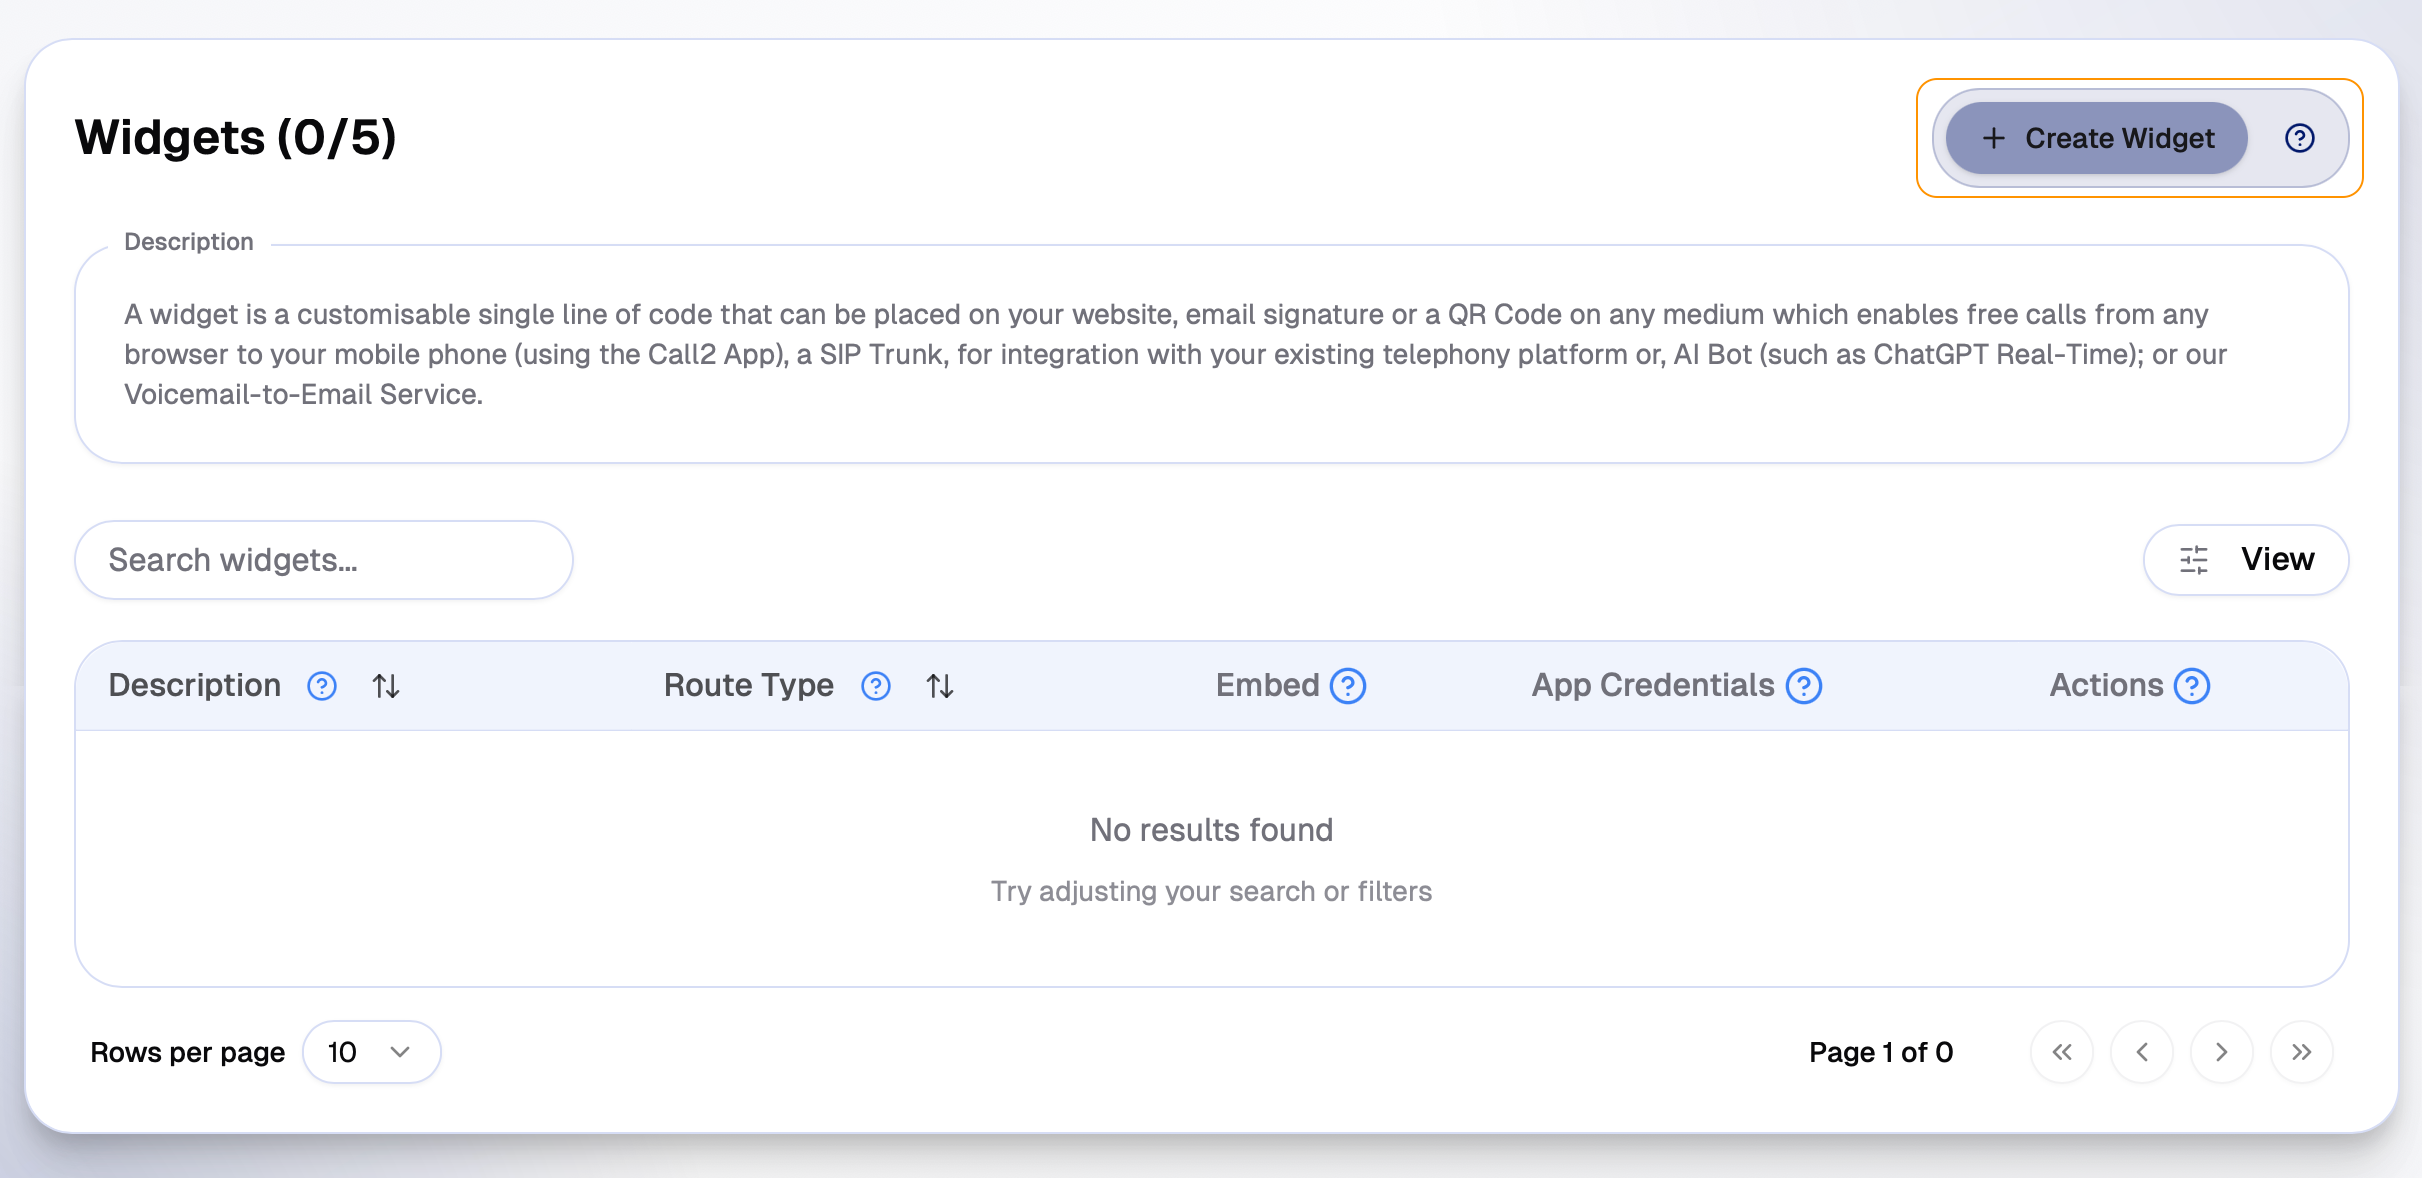Screen dimensions: 2422x1178
Task: Open help for Description column
Action: pos(322,686)
